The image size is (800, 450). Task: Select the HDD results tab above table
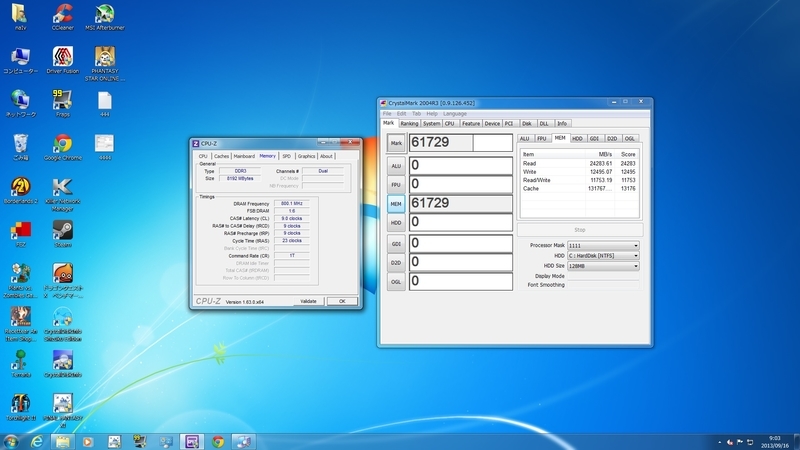pos(577,138)
